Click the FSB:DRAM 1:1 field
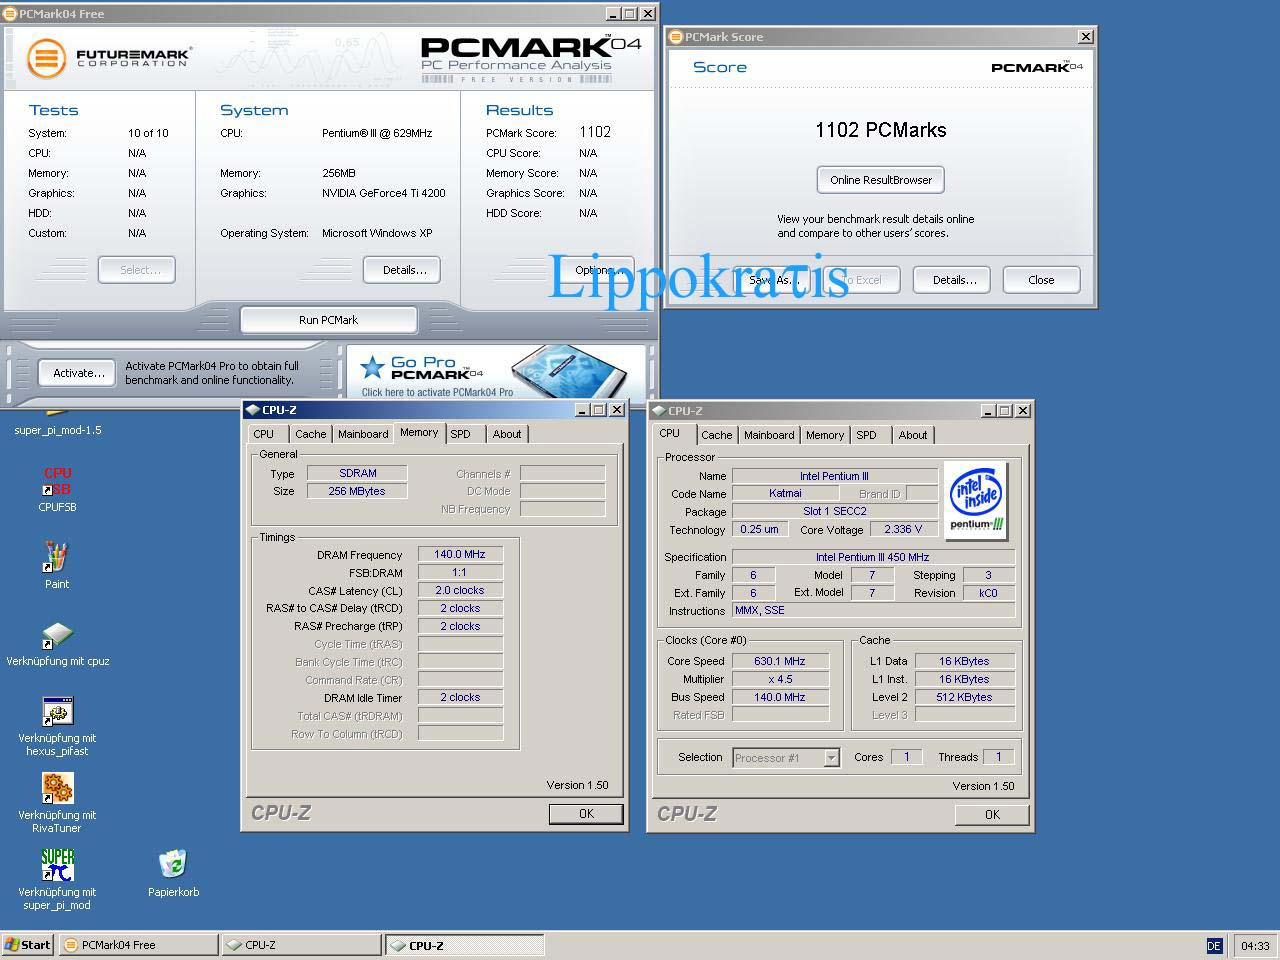Image resolution: width=1280 pixels, height=960 pixels. [460, 573]
